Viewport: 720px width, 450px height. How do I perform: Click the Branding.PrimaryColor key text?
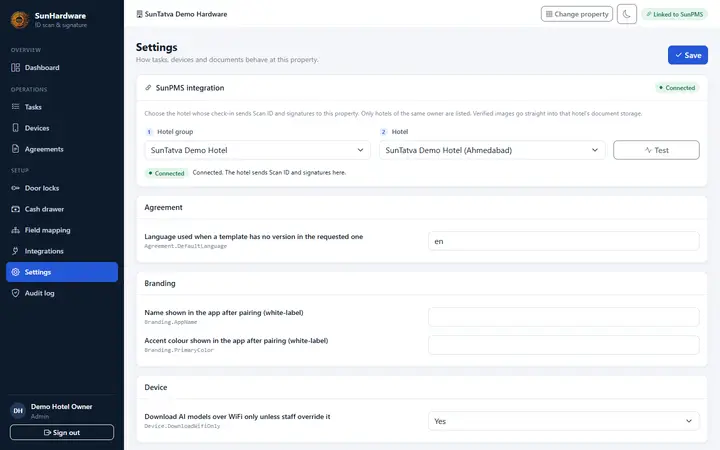point(179,350)
